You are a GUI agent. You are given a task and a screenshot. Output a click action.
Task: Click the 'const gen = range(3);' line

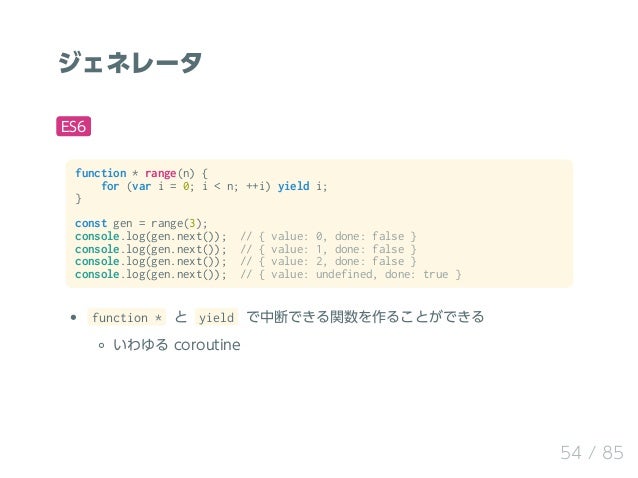[x=141, y=223]
